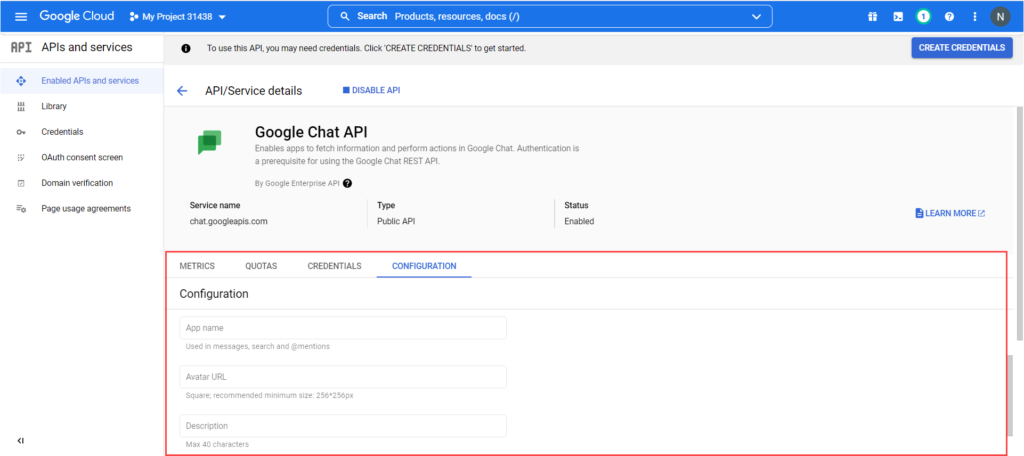Open the help question mark icon
This screenshot has height=456, width=1024.
(x=949, y=17)
